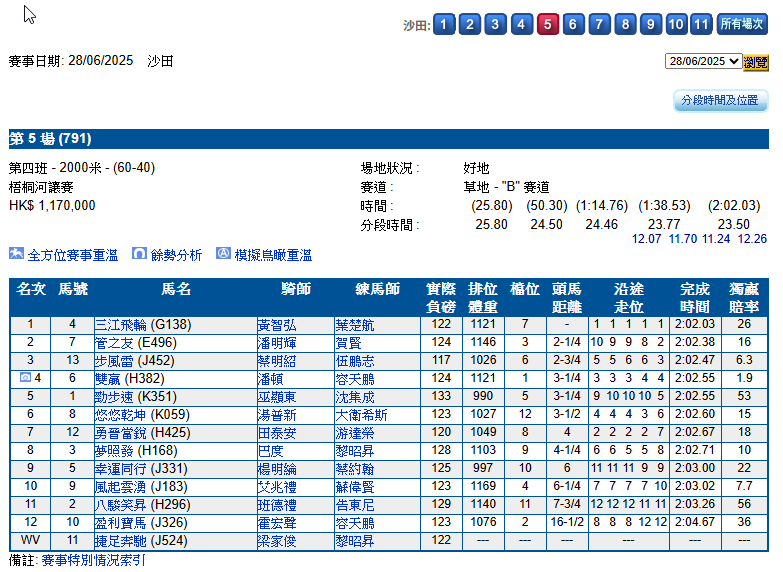Open horse 悠悠乾坤 (K059)

point(142,415)
